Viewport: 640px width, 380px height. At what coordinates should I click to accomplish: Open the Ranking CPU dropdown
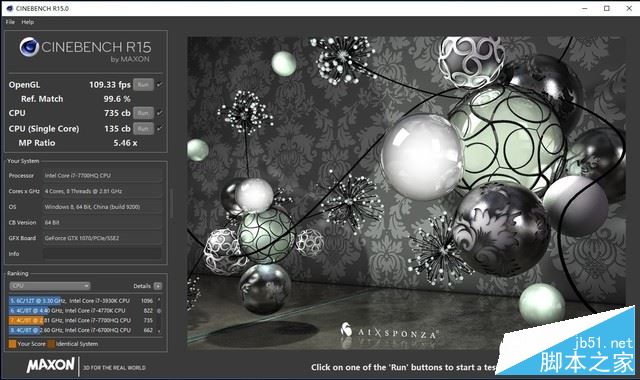pyautogui.click(x=49, y=286)
